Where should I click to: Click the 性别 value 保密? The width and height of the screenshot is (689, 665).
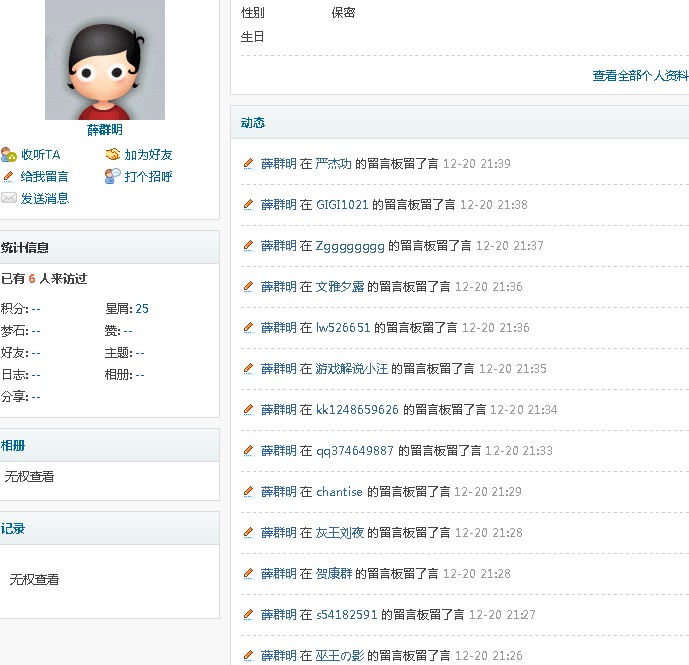(x=343, y=13)
